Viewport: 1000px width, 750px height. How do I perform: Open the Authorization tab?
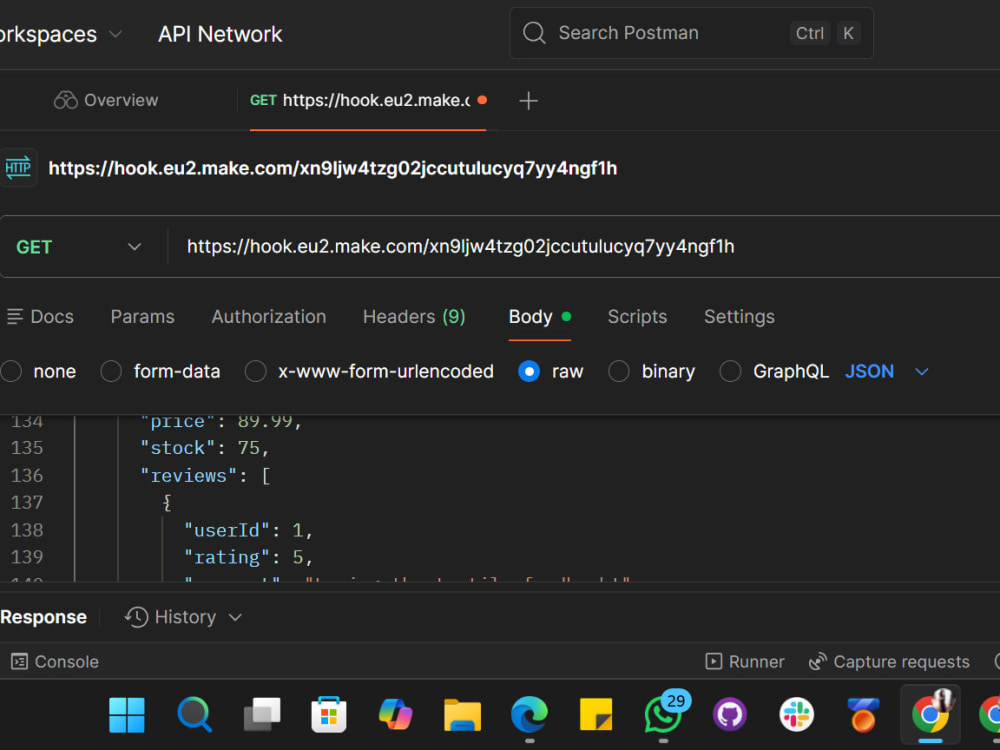click(x=268, y=316)
